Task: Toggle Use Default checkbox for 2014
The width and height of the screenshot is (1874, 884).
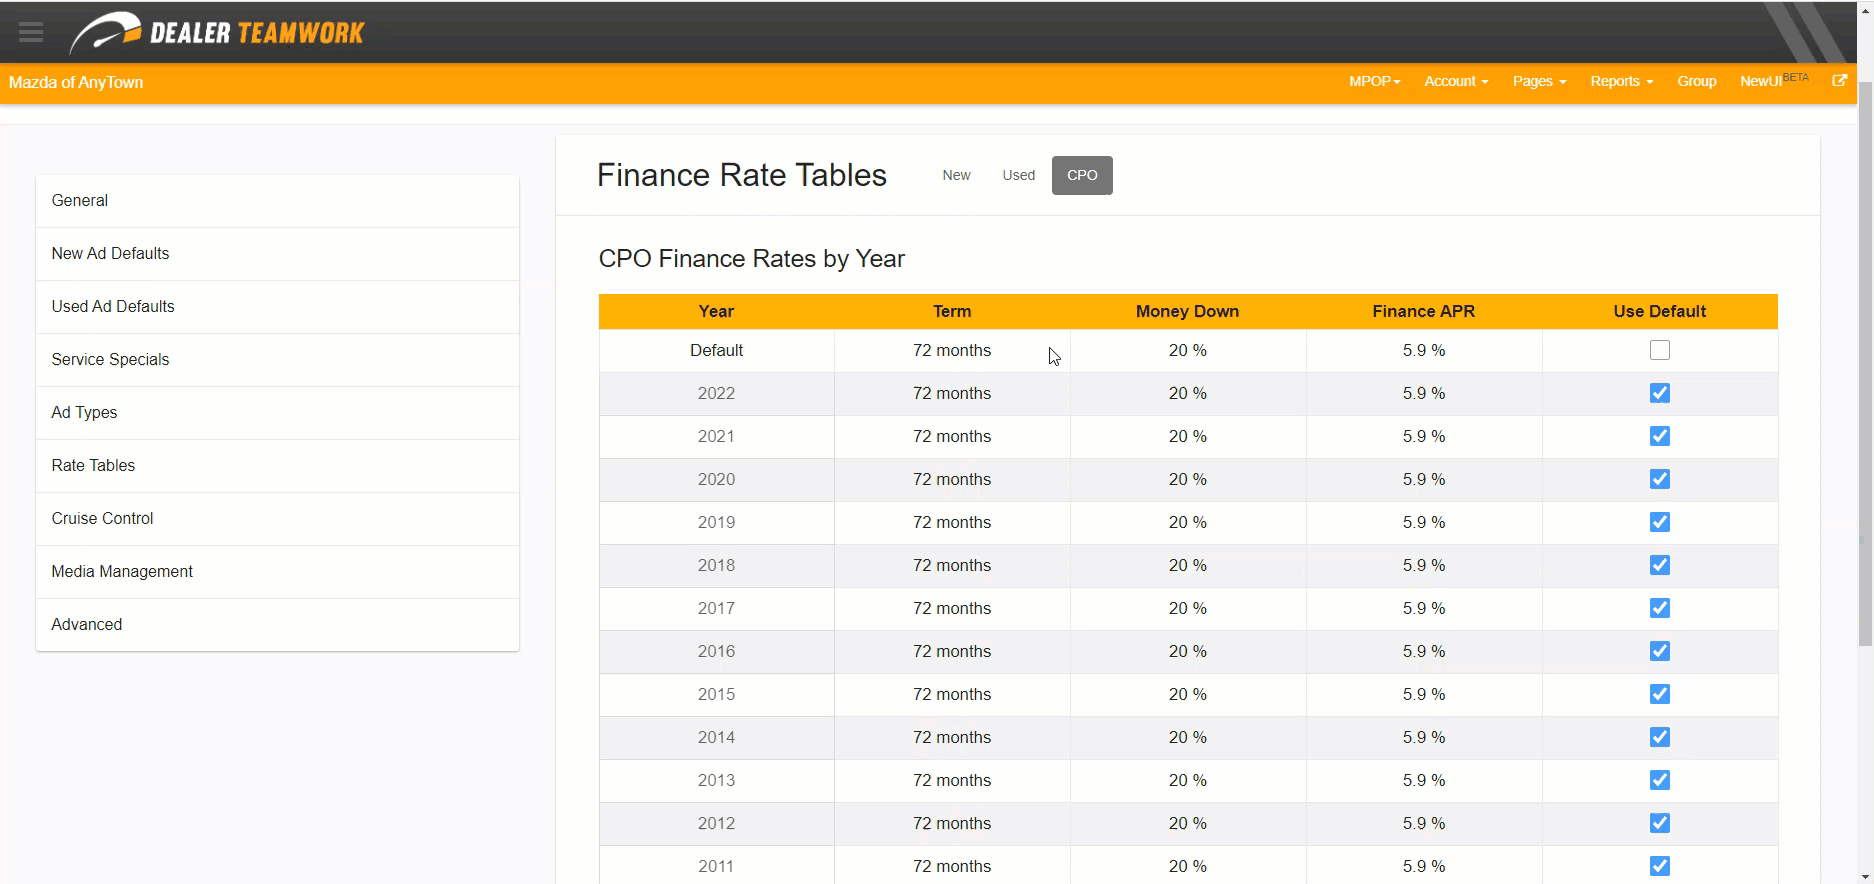Action: tap(1659, 737)
